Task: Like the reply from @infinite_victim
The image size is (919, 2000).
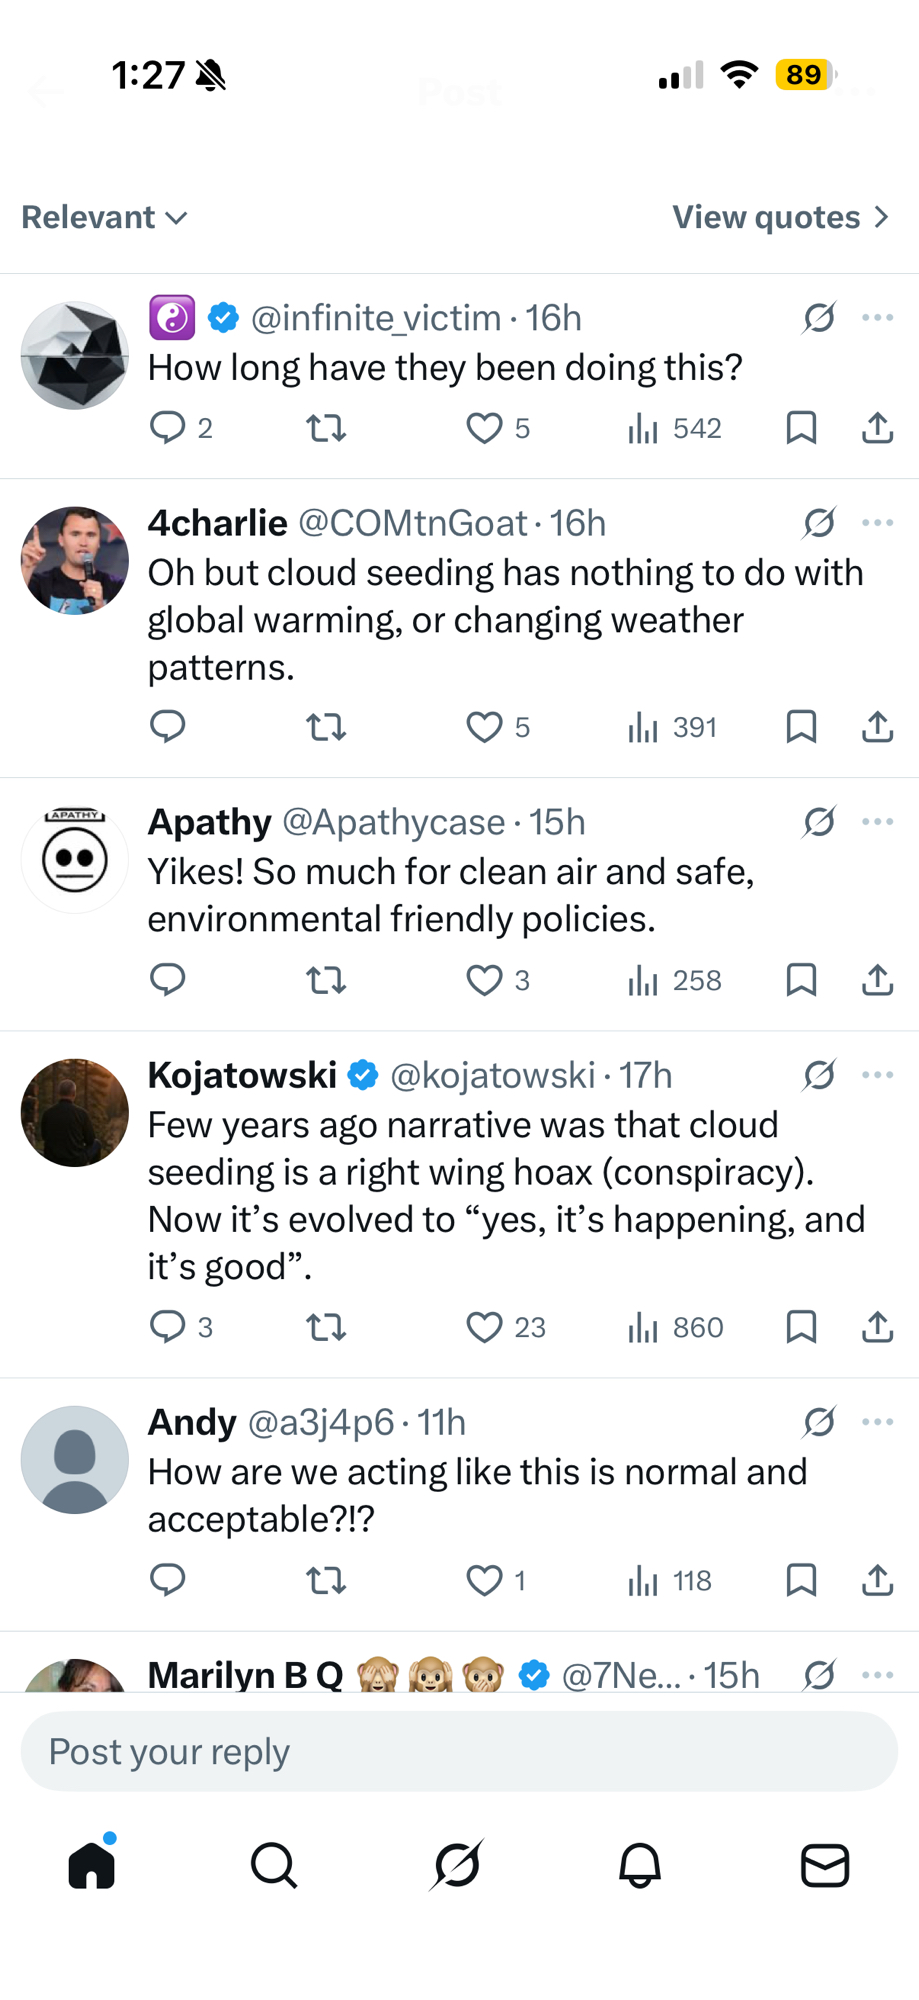Action: 485,429
